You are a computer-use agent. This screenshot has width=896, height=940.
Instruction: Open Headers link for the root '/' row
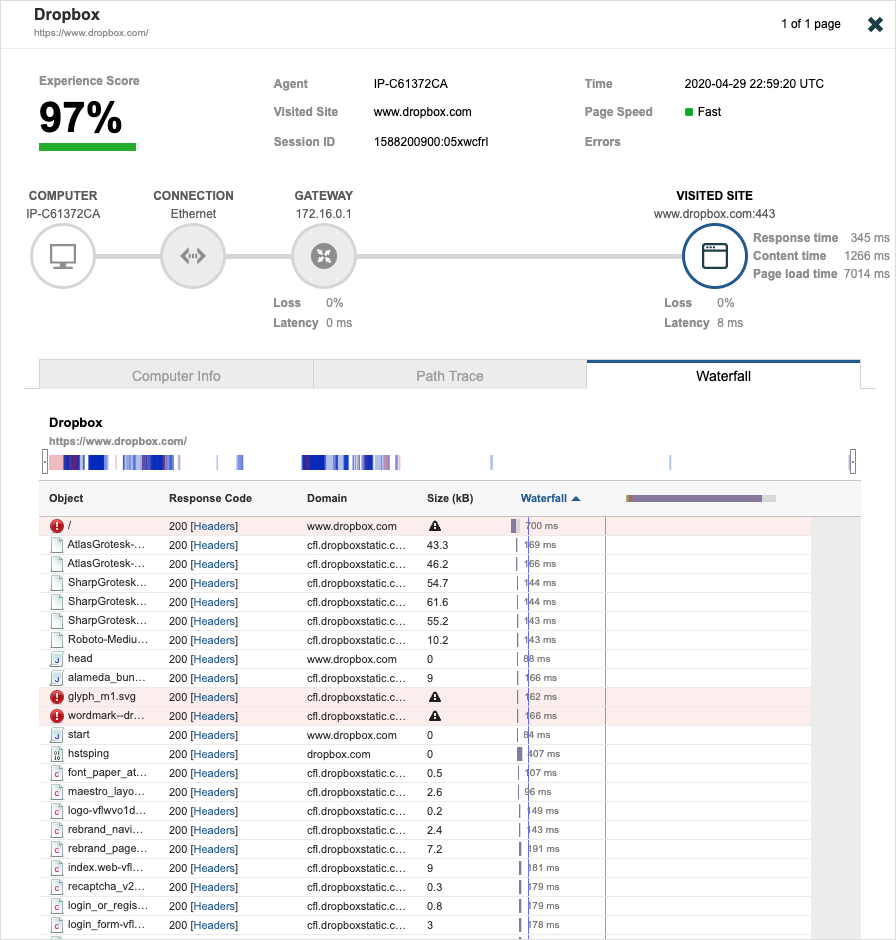[x=214, y=526]
